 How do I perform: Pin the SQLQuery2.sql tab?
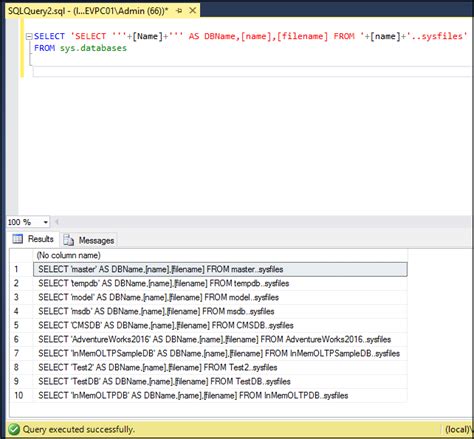[179, 11]
